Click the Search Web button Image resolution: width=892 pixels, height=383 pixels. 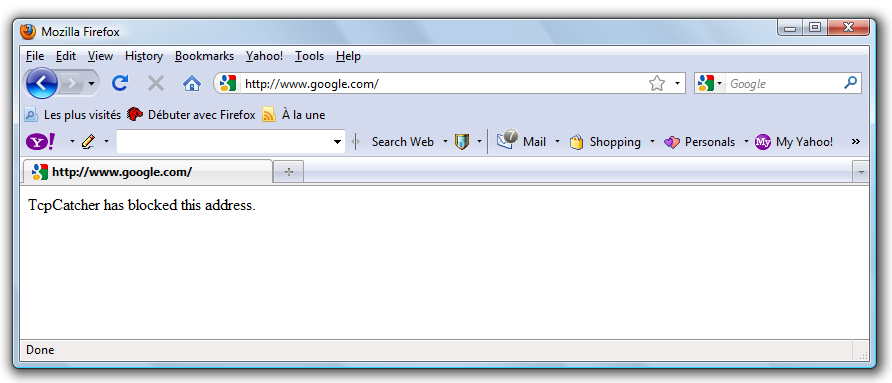click(403, 142)
